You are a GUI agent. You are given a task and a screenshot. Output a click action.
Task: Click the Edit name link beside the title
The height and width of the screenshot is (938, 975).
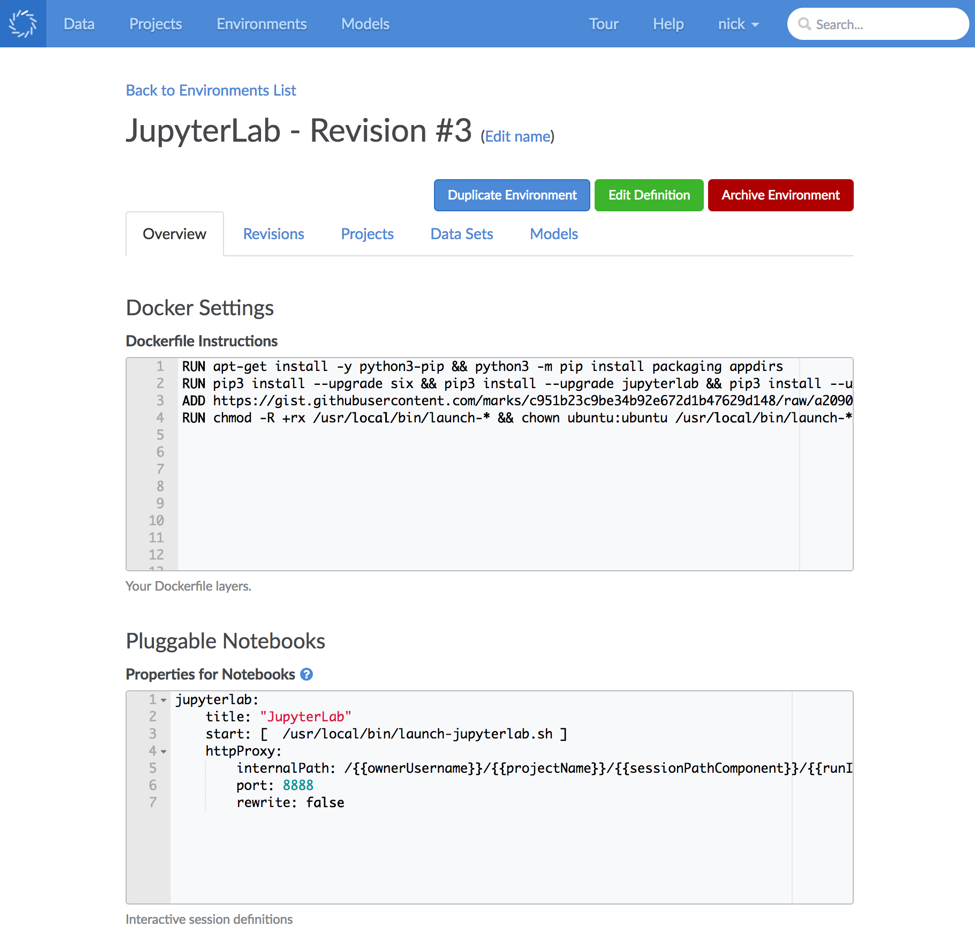tap(516, 136)
